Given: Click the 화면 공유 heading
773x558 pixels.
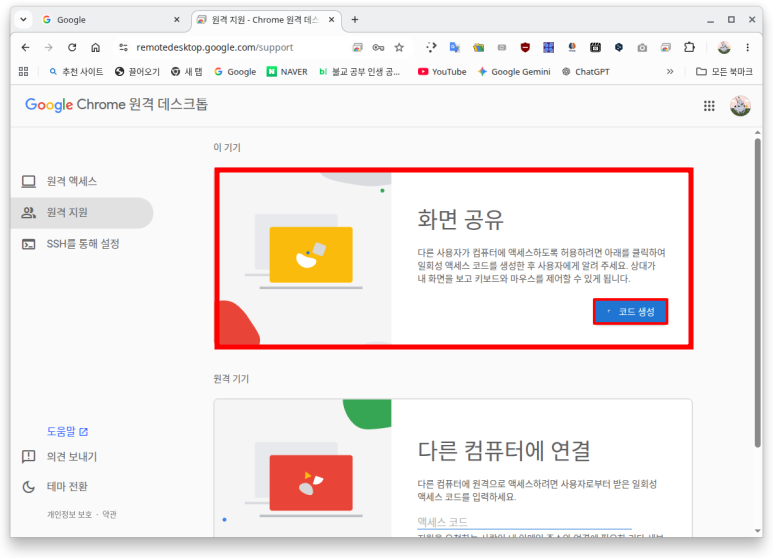Looking at the screenshot, I should point(460,219).
